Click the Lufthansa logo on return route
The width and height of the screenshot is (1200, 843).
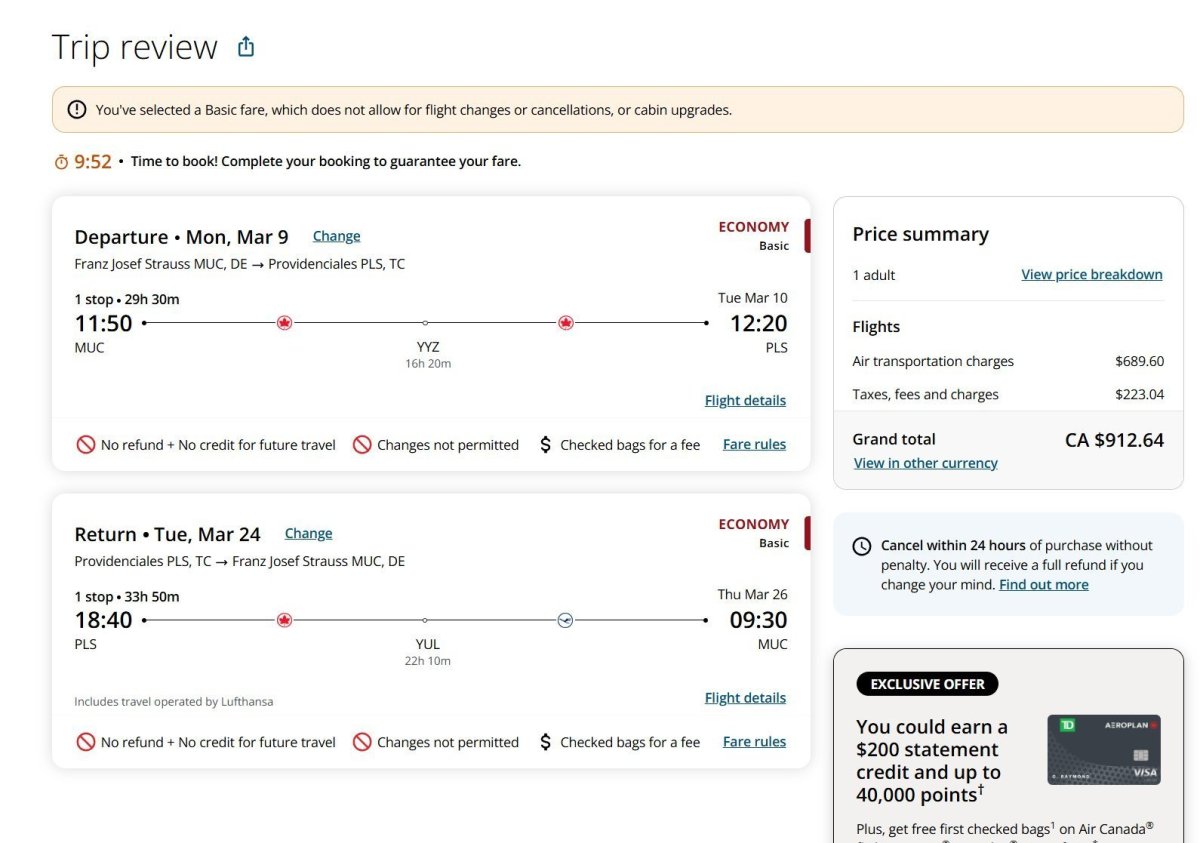(x=565, y=620)
